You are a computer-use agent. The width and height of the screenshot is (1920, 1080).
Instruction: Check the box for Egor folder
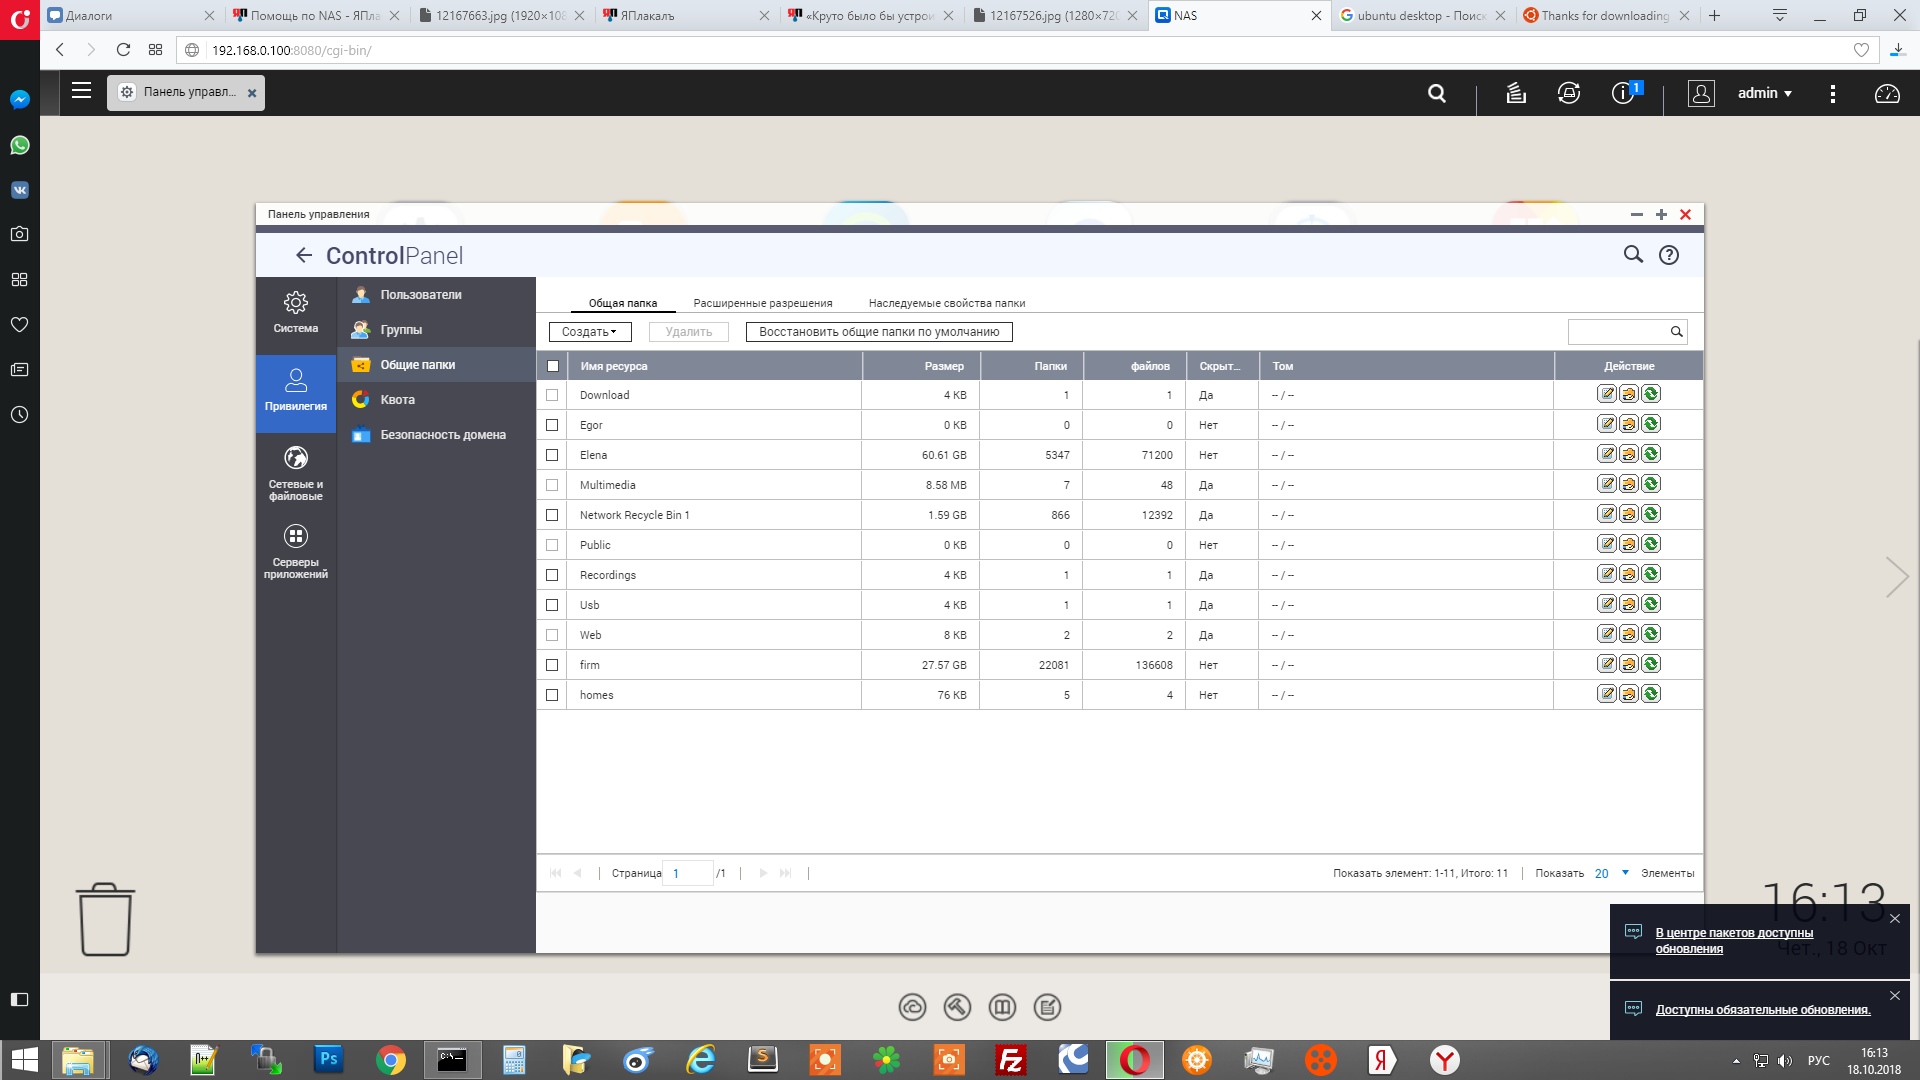(x=552, y=425)
